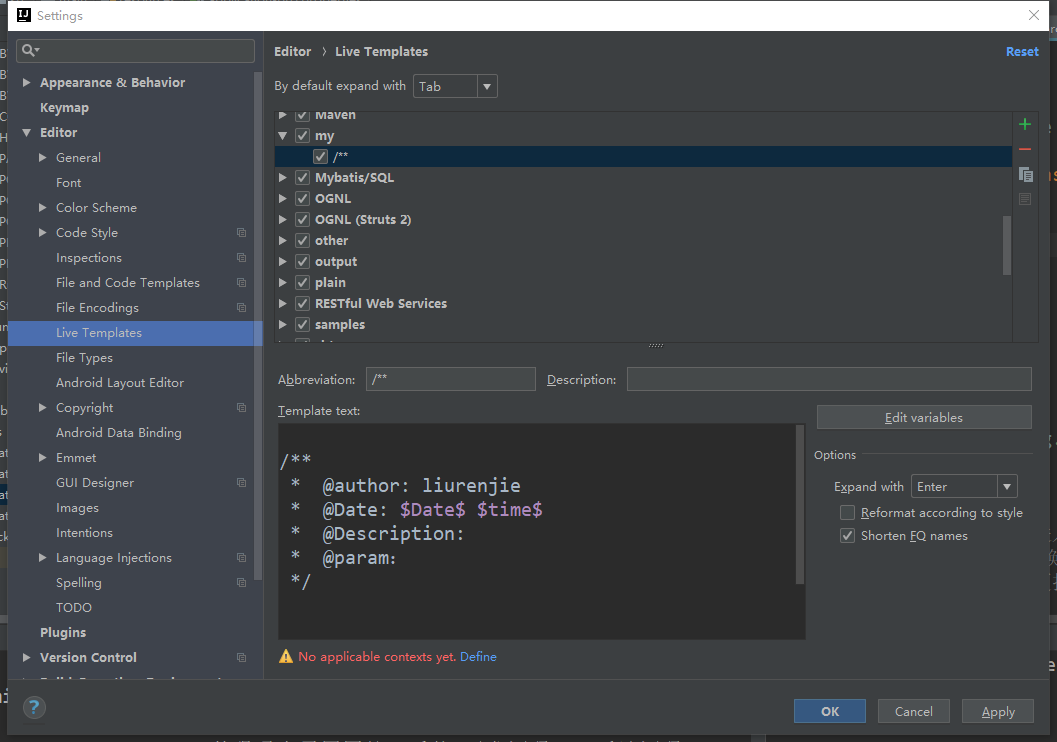Image resolution: width=1057 pixels, height=742 pixels.
Task: Click project-level icon beside Inspections
Action: [x=241, y=257]
